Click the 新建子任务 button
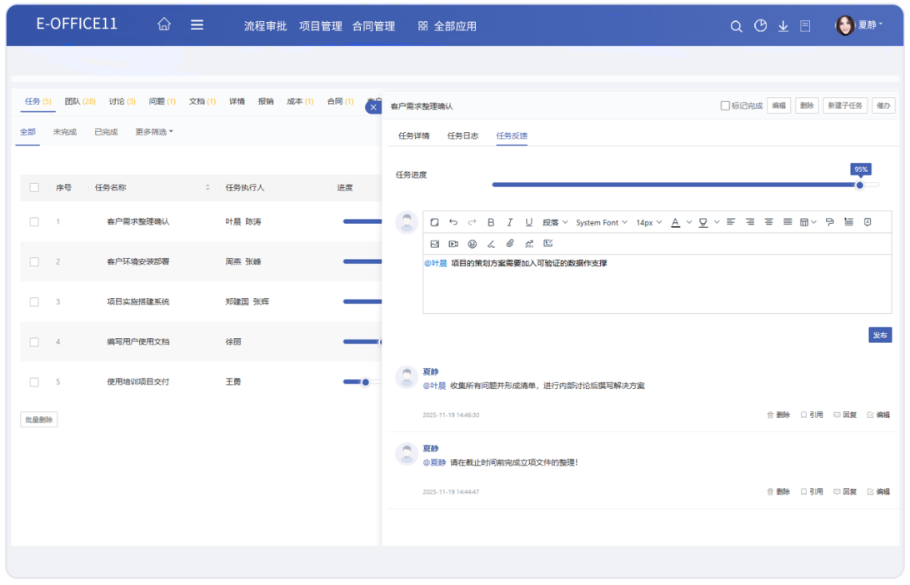The image size is (910, 585). pyautogui.click(x=844, y=105)
